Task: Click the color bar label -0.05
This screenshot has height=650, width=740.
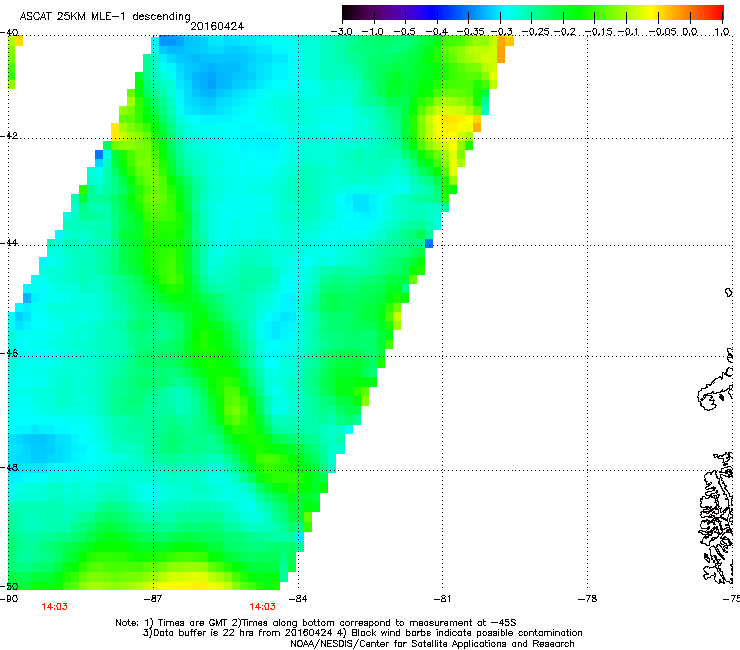Action: pos(663,32)
